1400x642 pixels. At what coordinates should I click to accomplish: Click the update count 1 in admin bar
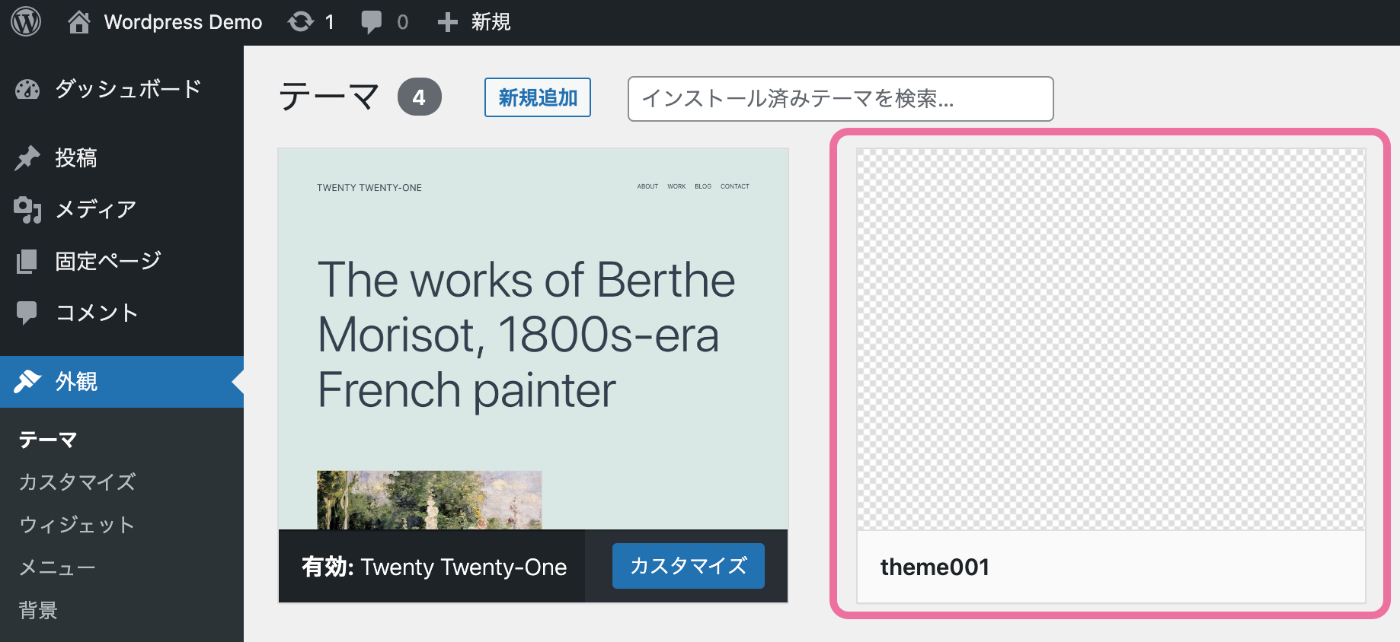329,22
